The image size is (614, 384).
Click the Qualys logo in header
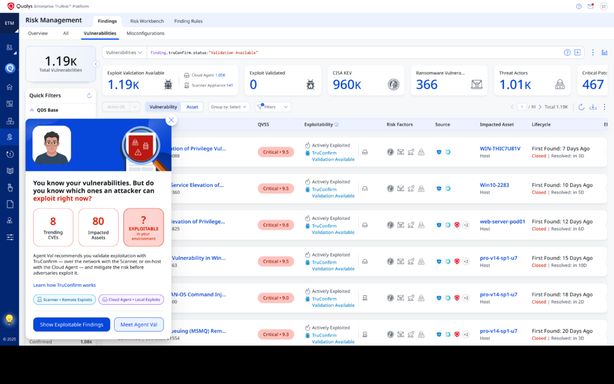pyautogui.click(x=11, y=6)
